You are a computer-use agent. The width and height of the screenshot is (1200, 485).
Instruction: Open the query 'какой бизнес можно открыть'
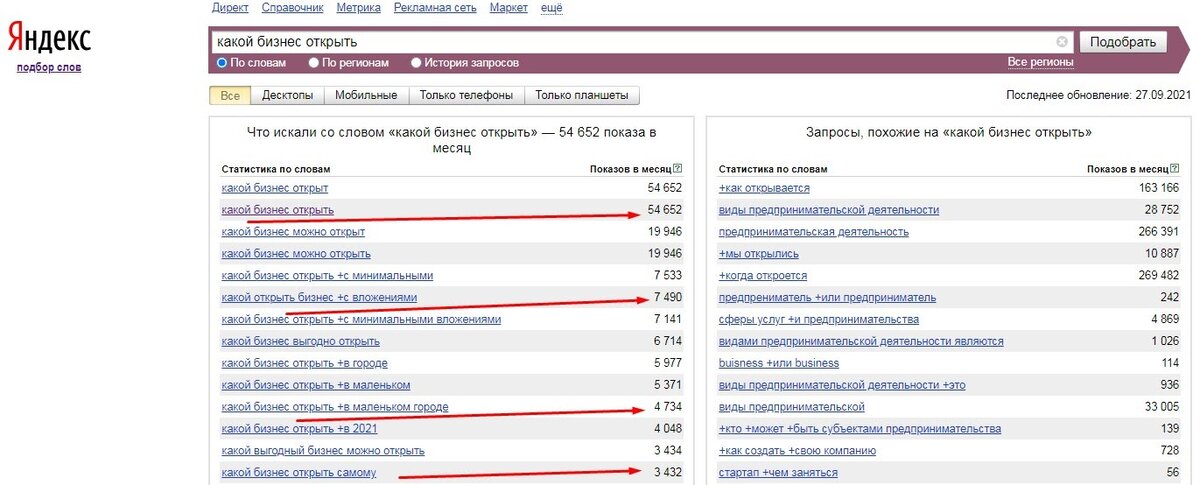coord(296,254)
